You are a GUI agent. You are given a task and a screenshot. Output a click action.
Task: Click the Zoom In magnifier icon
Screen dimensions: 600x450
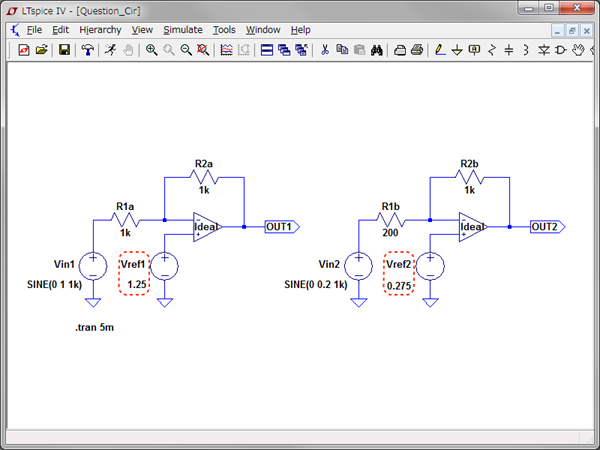[151, 49]
